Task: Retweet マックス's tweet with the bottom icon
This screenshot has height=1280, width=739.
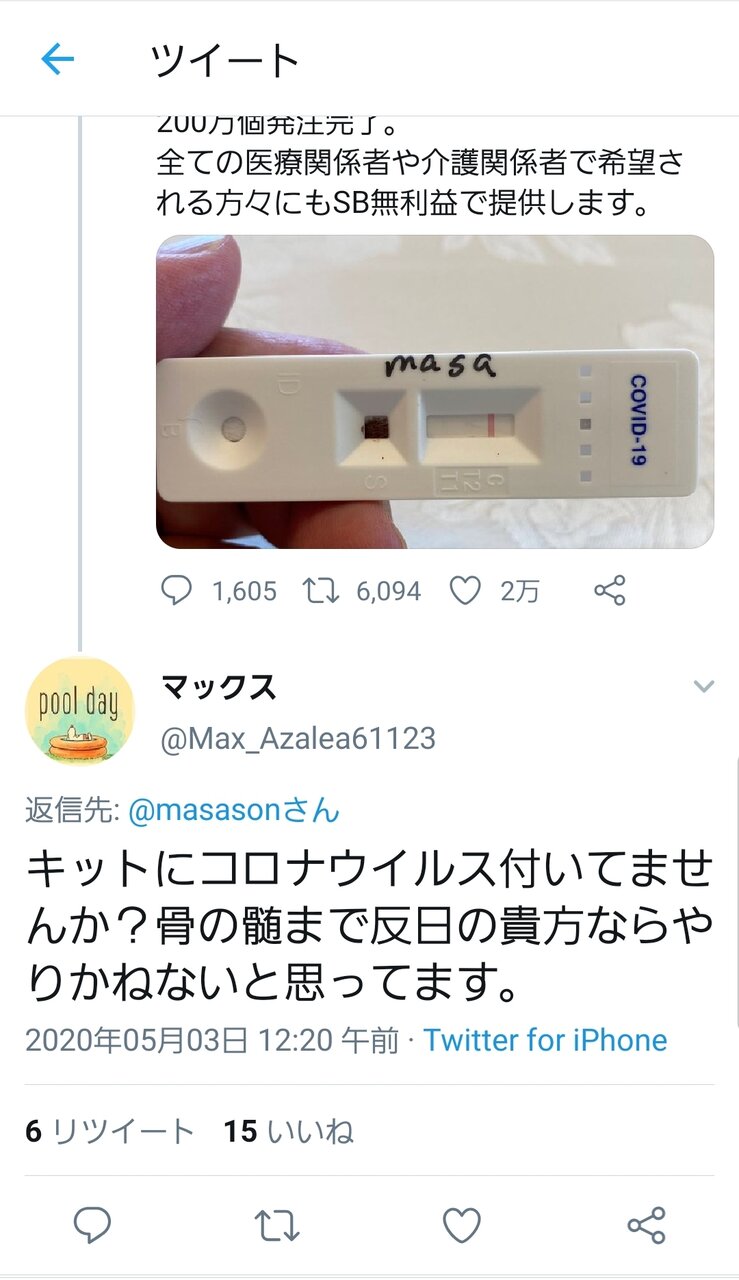Action: click(x=277, y=1224)
